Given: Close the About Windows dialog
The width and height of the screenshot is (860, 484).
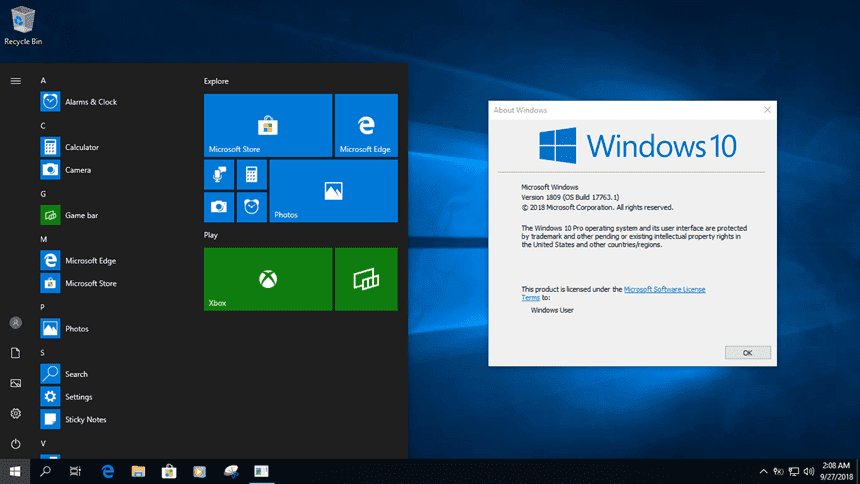Looking at the screenshot, I should (767, 110).
